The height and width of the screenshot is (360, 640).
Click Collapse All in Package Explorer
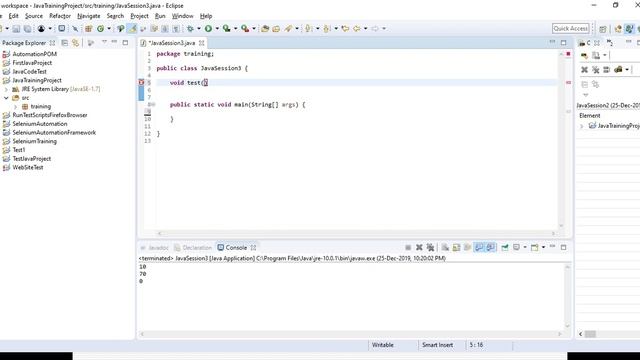pyautogui.click(x=64, y=43)
